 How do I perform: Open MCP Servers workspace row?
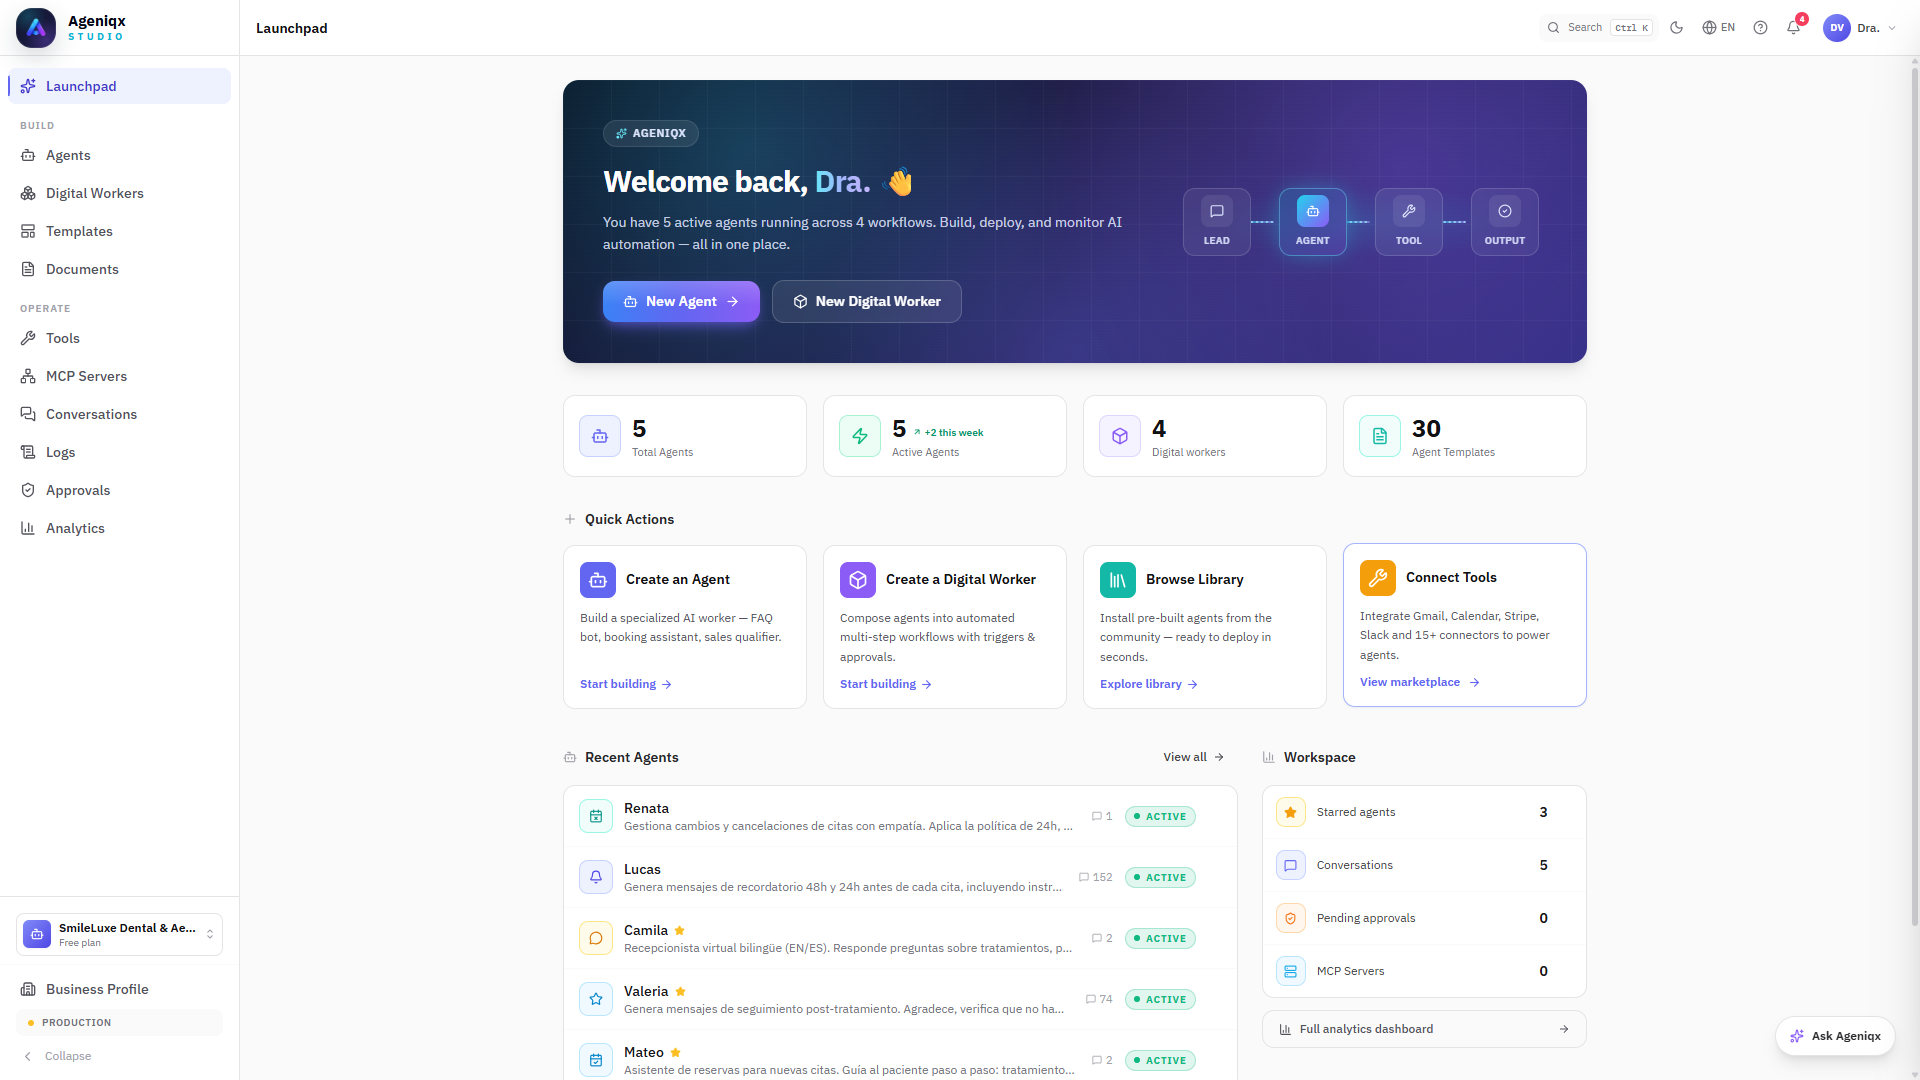coord(1424,971)
